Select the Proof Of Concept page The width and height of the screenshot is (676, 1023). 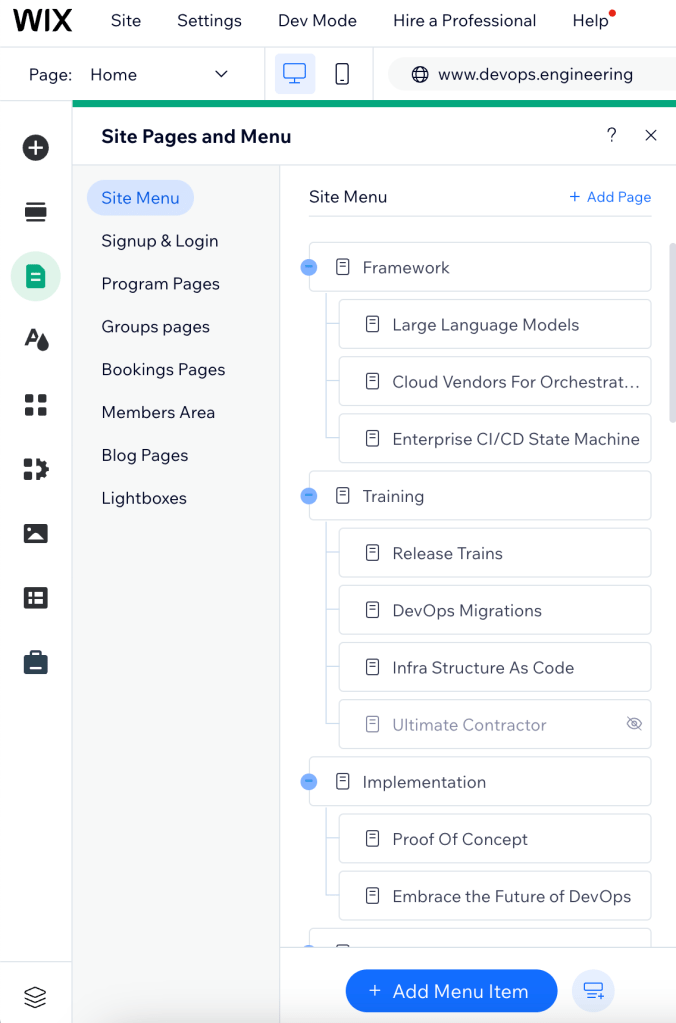tap(495, 839)
